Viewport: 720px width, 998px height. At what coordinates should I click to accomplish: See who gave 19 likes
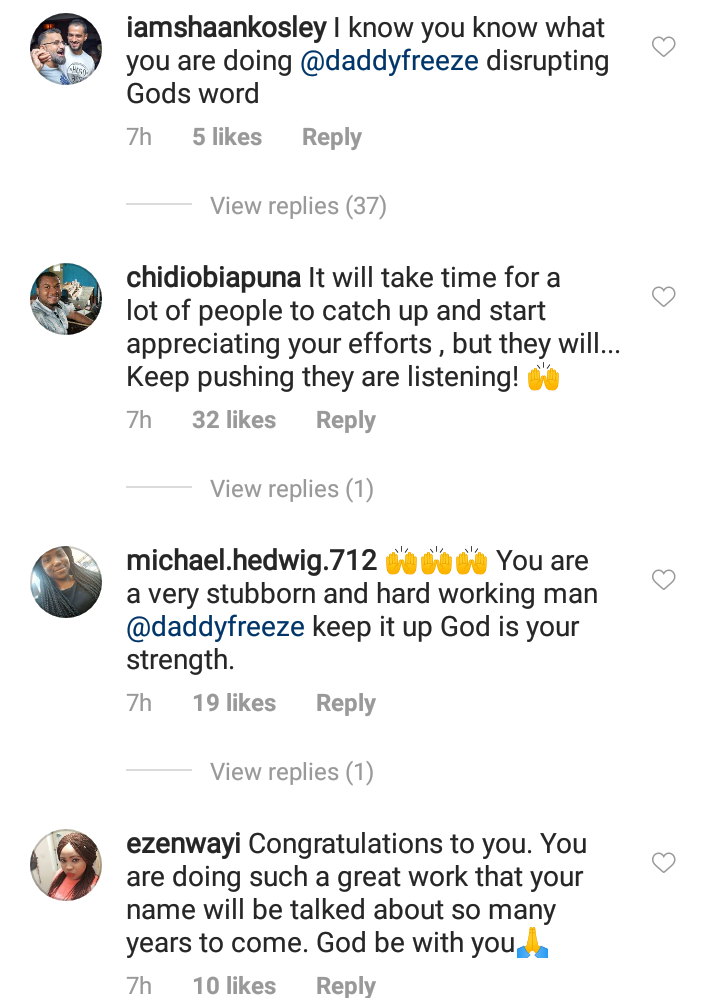click(x=234, y=703)
